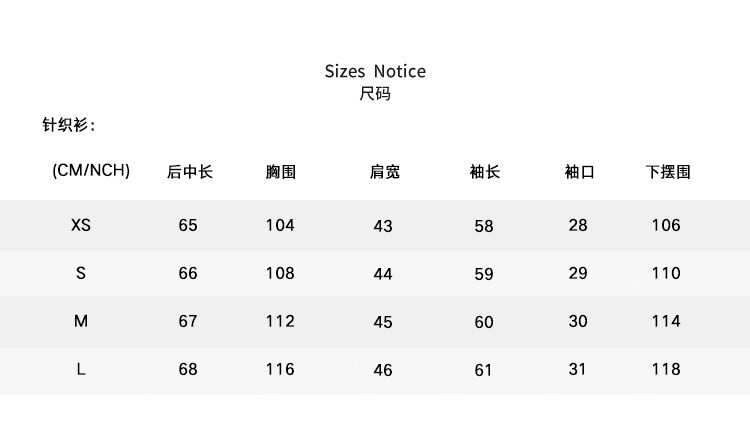
Task: Click the L size row label
Action: 81,369
